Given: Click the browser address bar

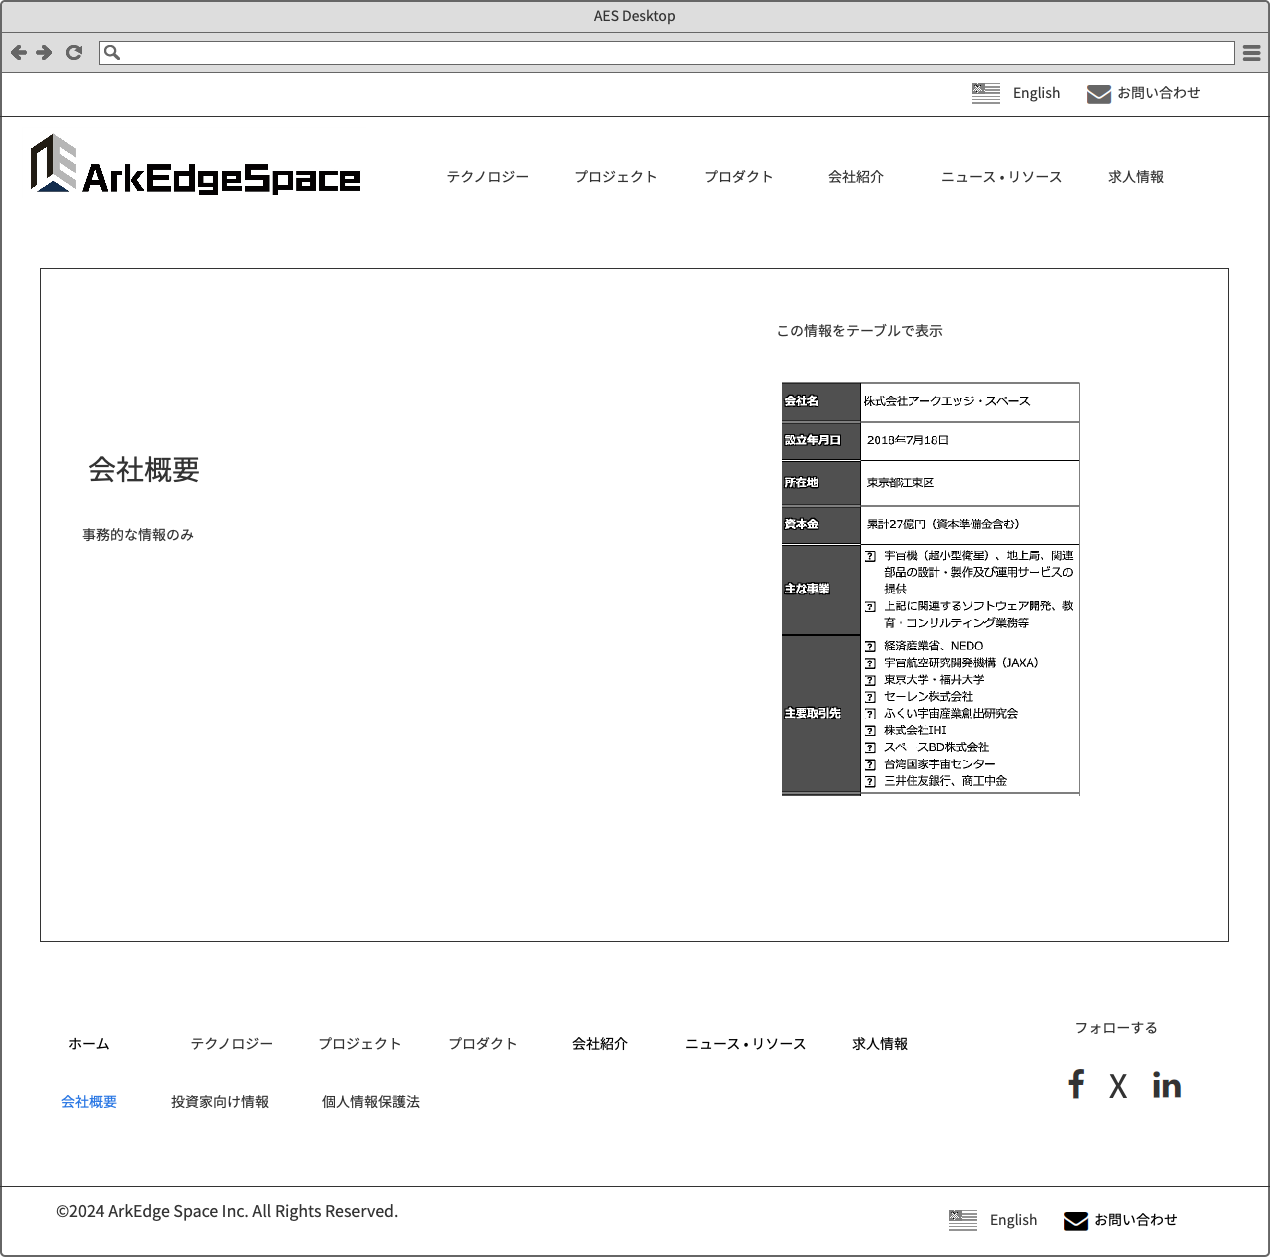Looking at the screenshot, I should coord(670,53).
